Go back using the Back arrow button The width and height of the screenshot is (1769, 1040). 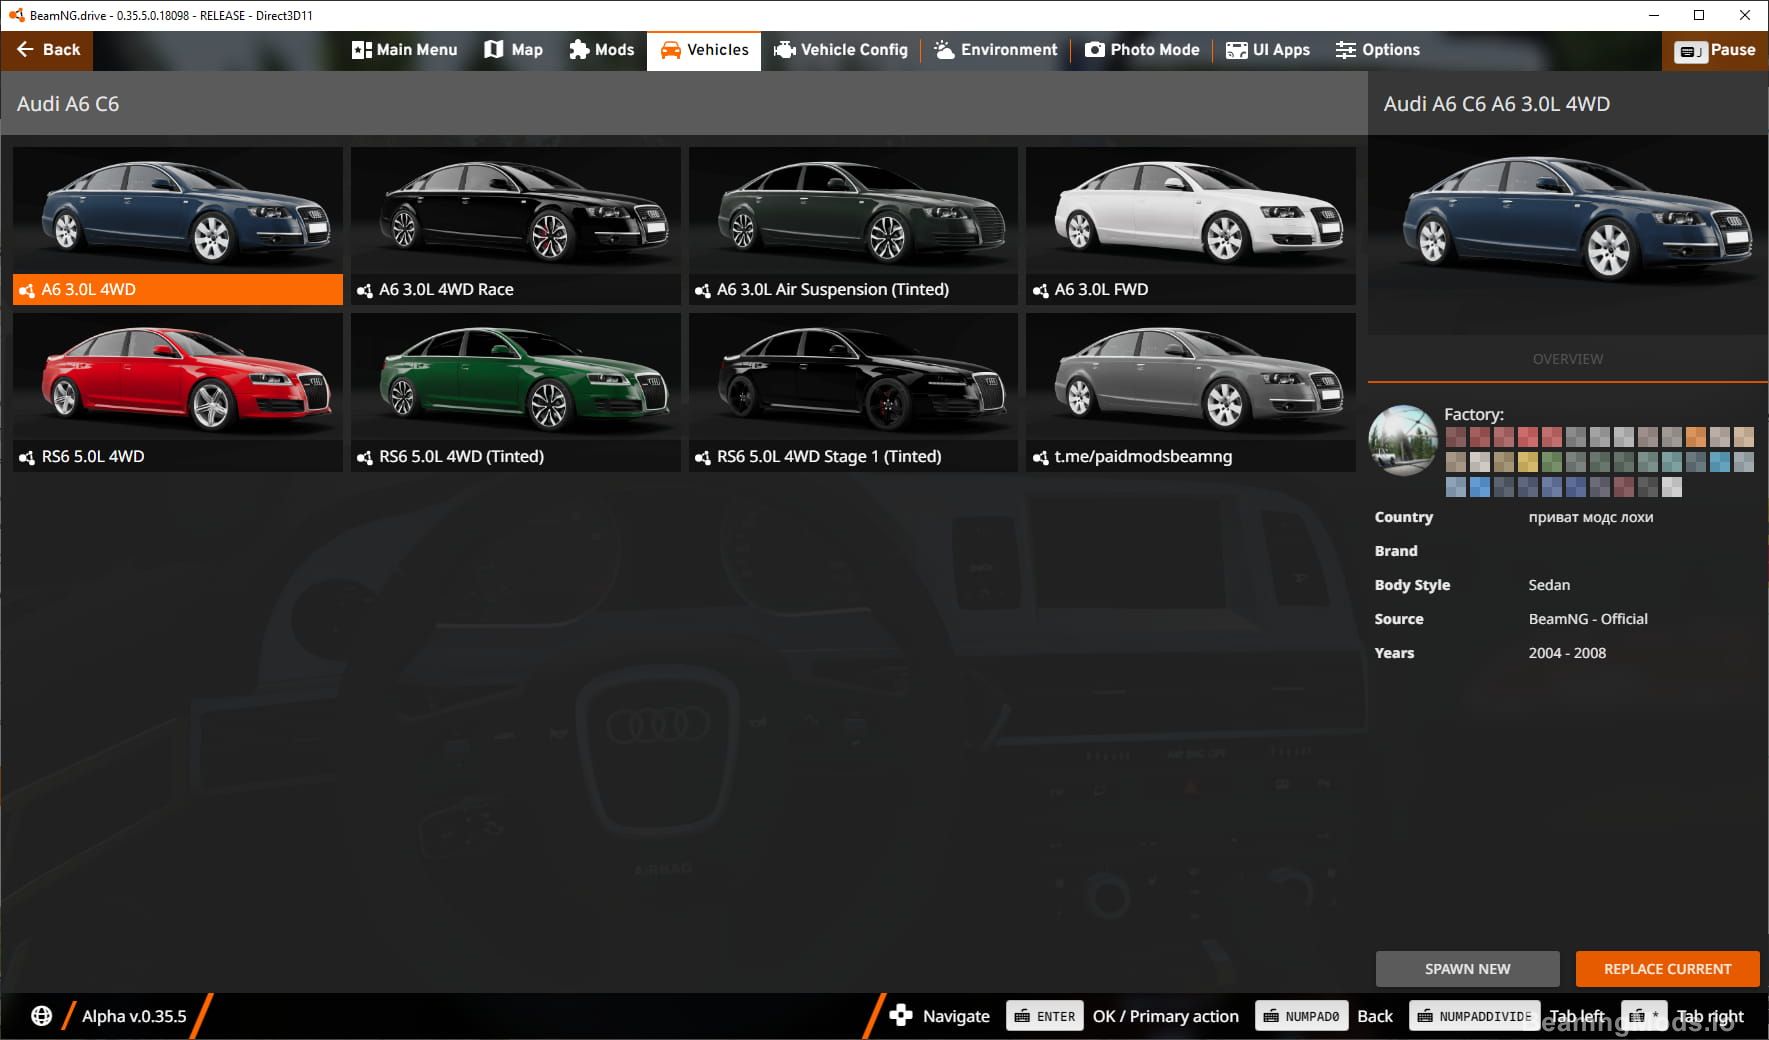coord(48,50)
